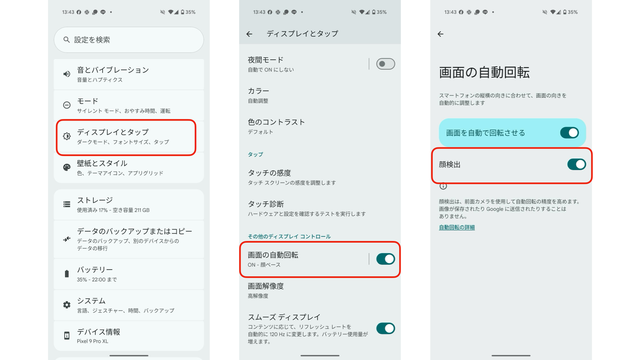This screenshot has height=360, width=640.
Task: Open タッチ診断 setting
Action: [x=320, y=208]
